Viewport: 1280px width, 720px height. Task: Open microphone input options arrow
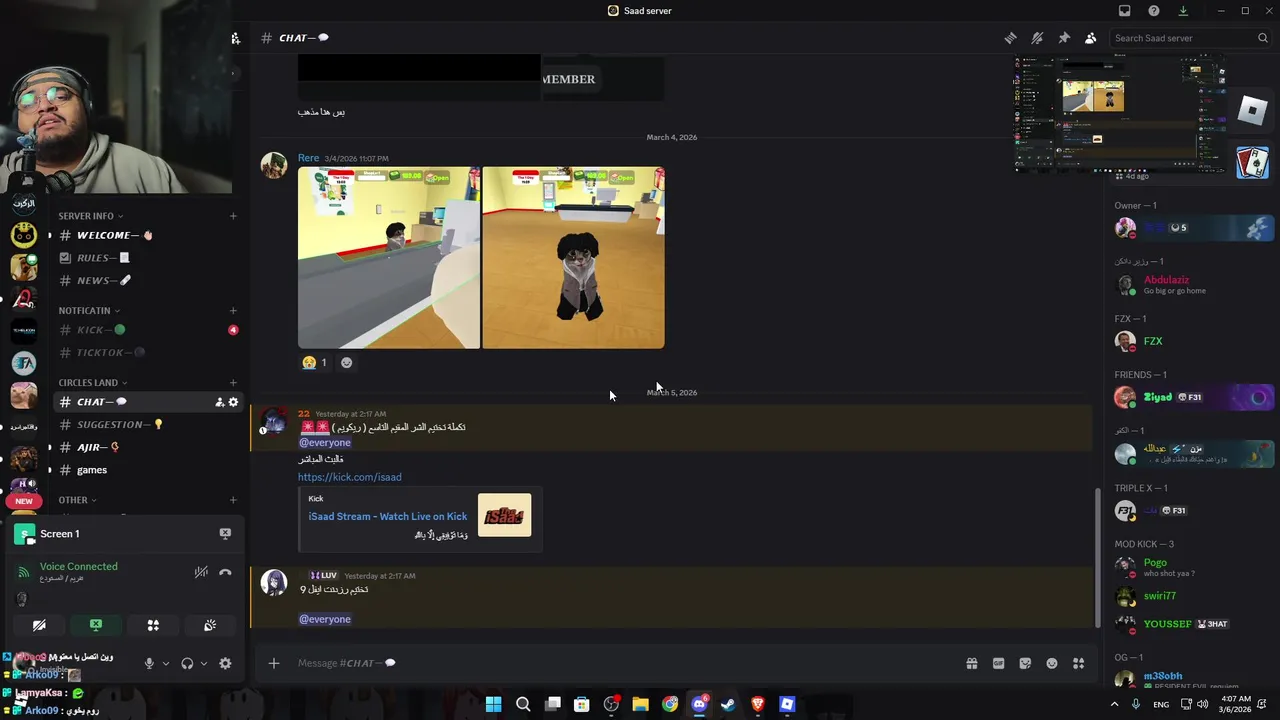point(166,663)
